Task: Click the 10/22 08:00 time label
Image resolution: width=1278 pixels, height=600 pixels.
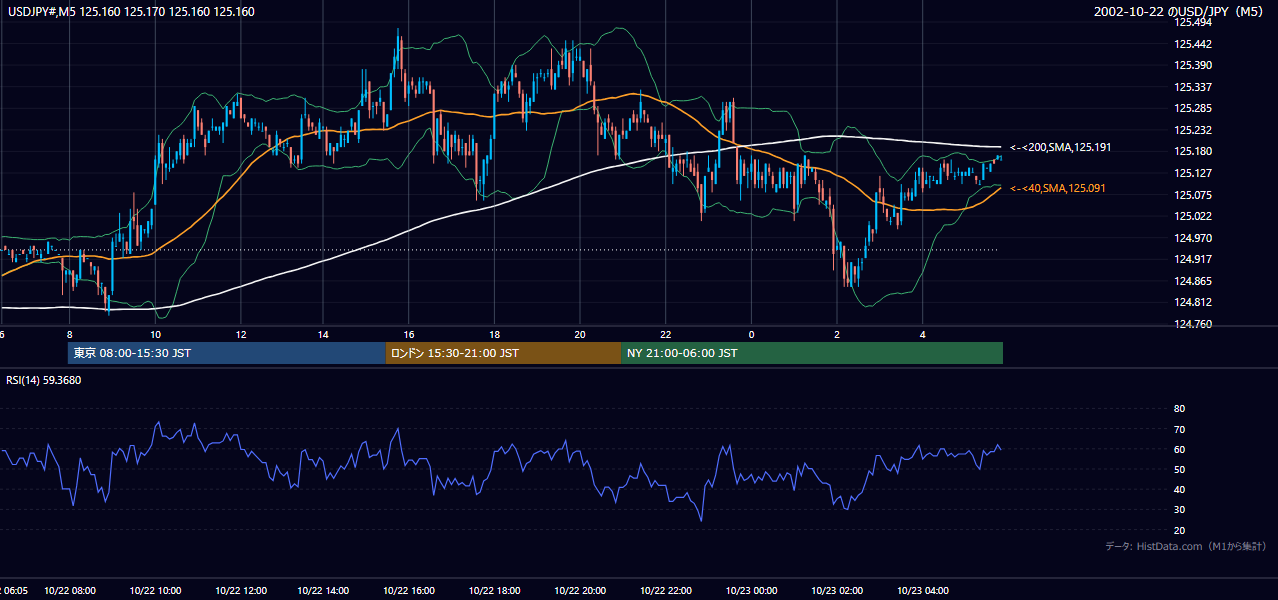Action: coord(70,591)
